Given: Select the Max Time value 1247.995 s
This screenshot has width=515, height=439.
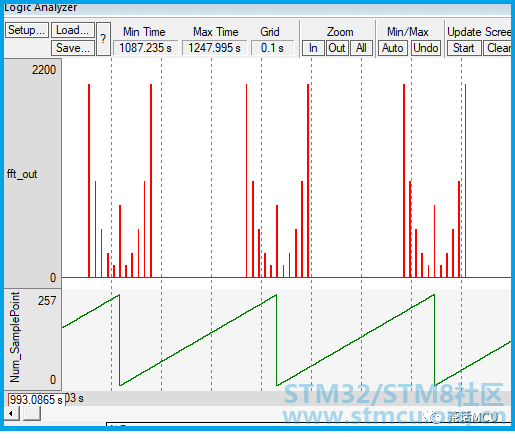Looking at the screenshot, I should pyautogui.click(x=214, y=48).
